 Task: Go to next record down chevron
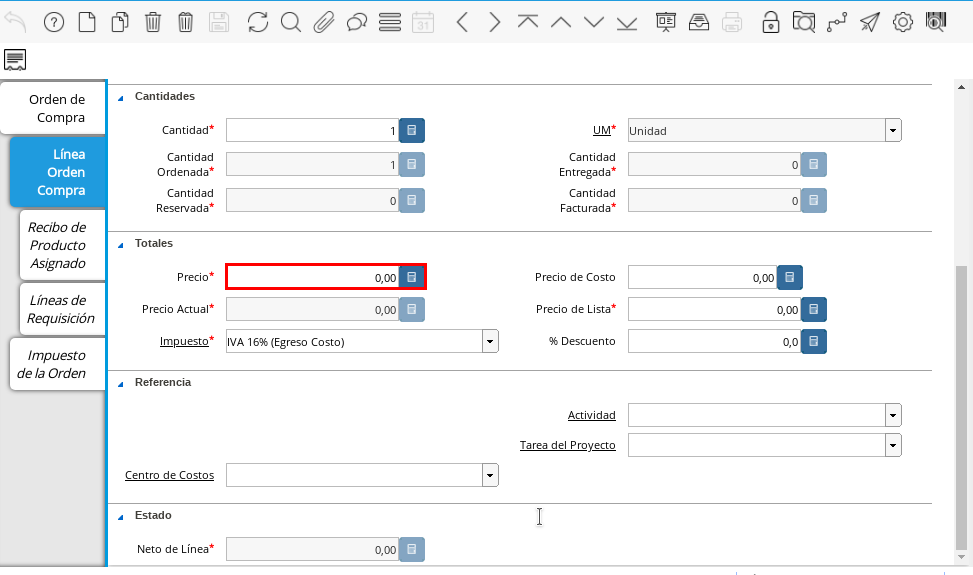[594, 23]
